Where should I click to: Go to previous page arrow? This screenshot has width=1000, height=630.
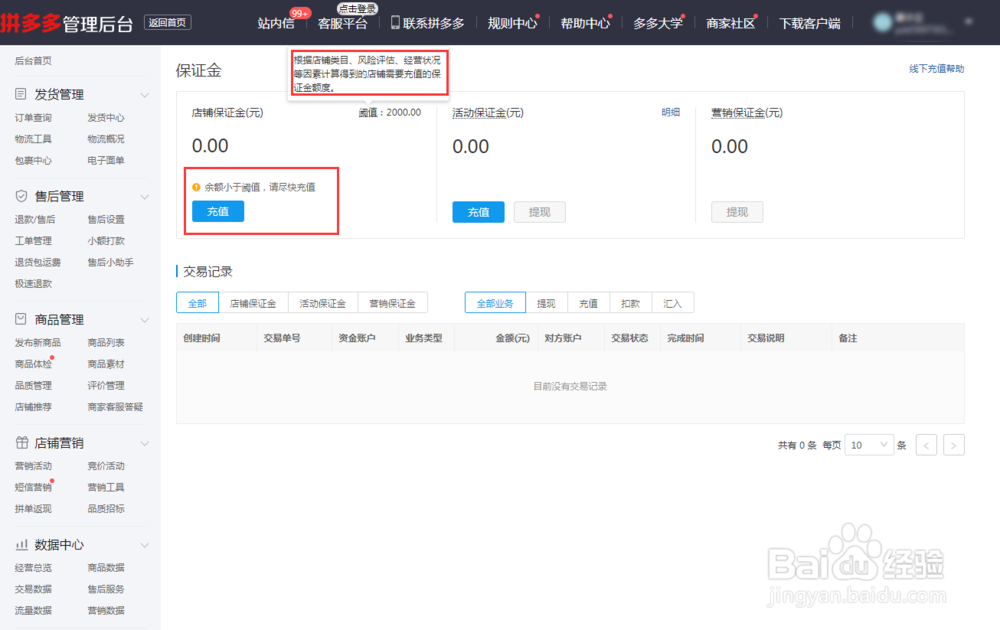point(926,445)
